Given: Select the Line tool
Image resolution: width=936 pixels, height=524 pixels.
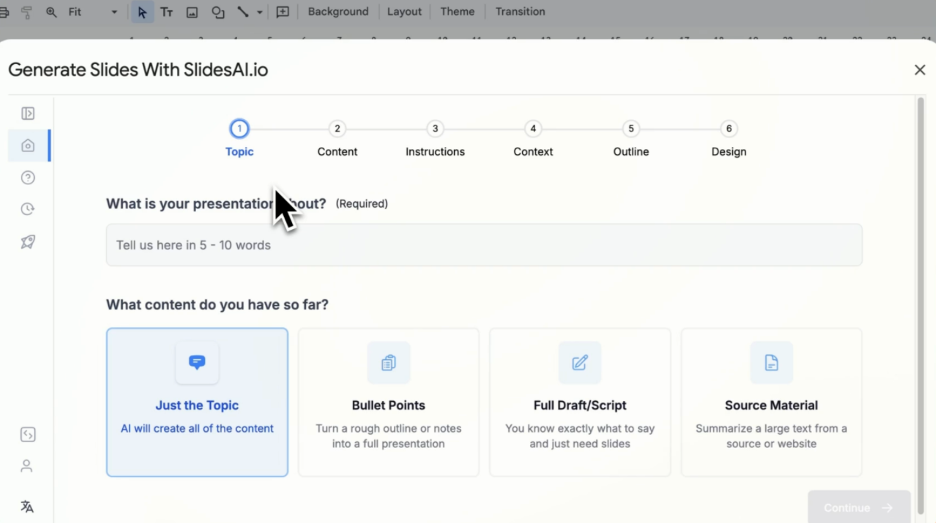Looking at the screenshot, I should pyautogui.click(x=243, y=12).
